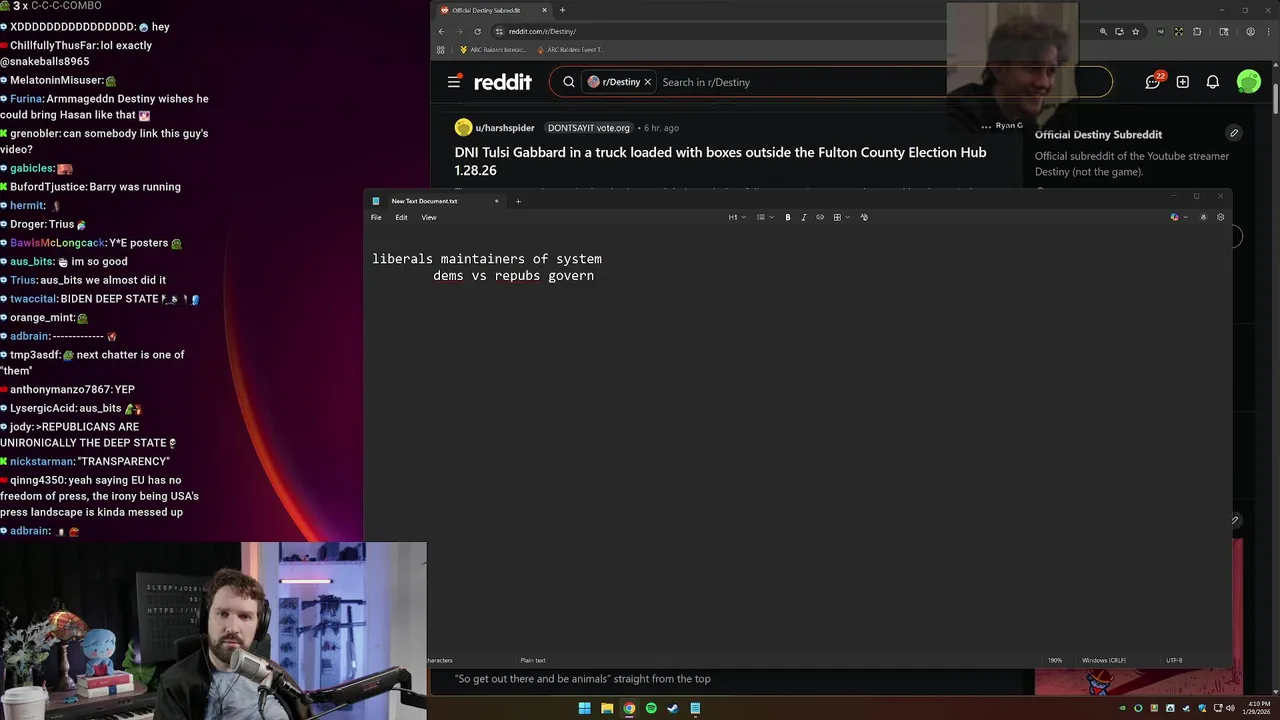
Task: Toggle bold formatting in Notepad
Action: 788,217
